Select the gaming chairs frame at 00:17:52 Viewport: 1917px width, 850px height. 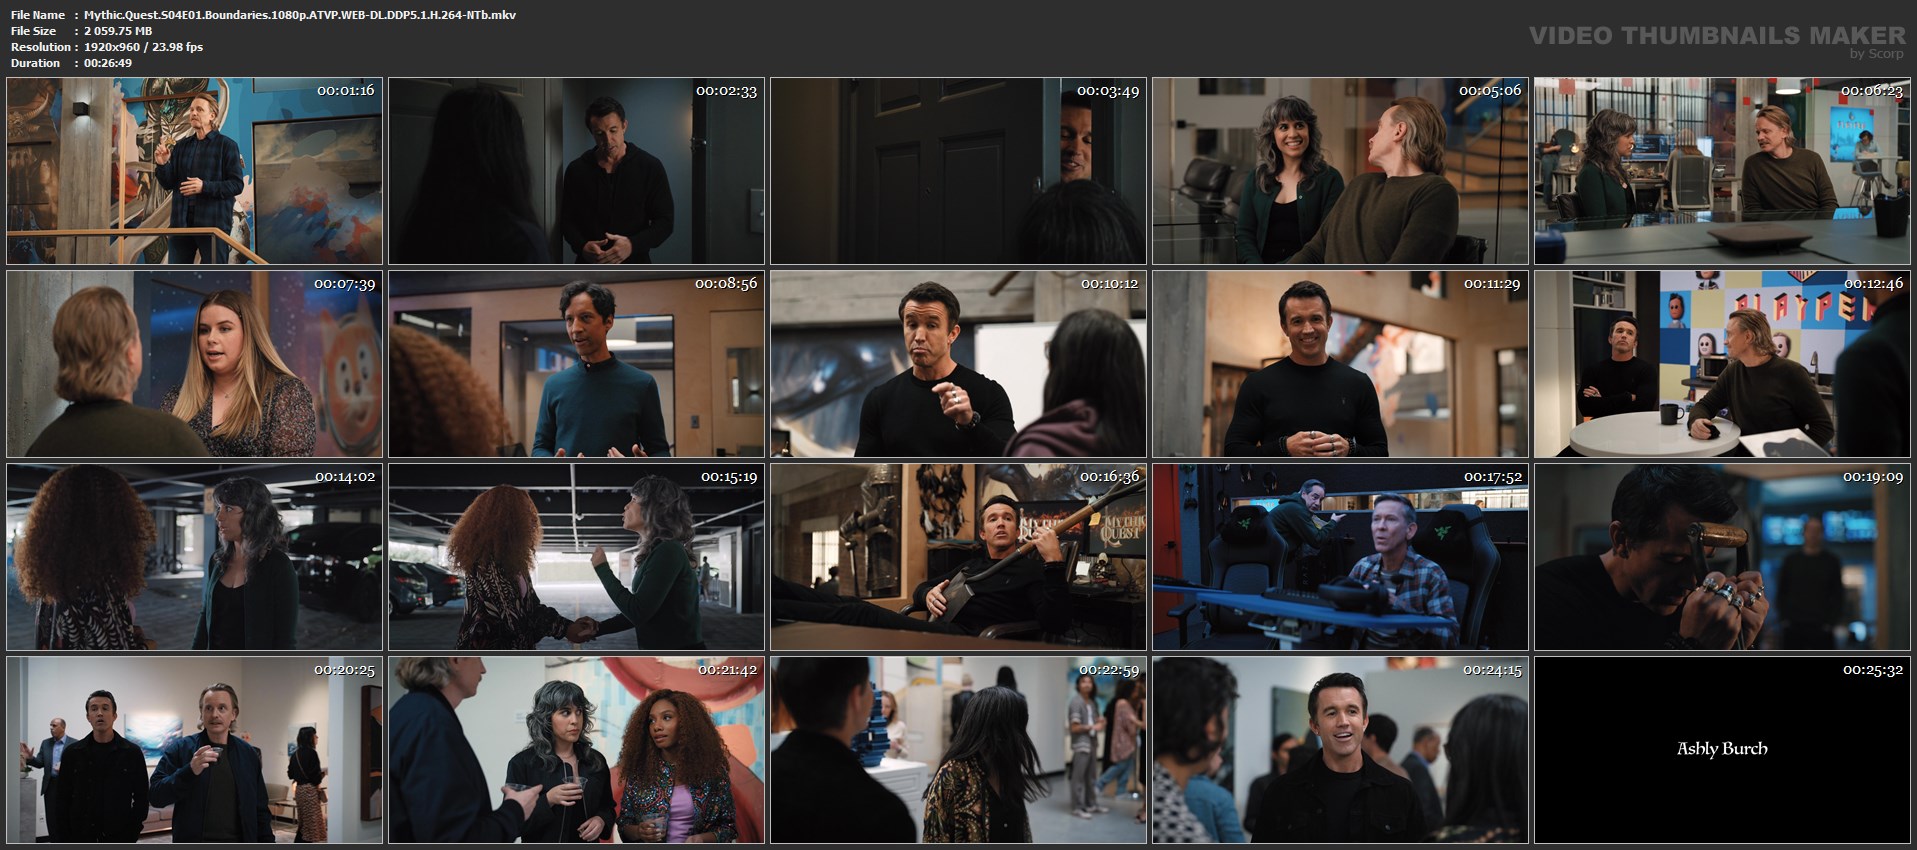(1340, 557)
